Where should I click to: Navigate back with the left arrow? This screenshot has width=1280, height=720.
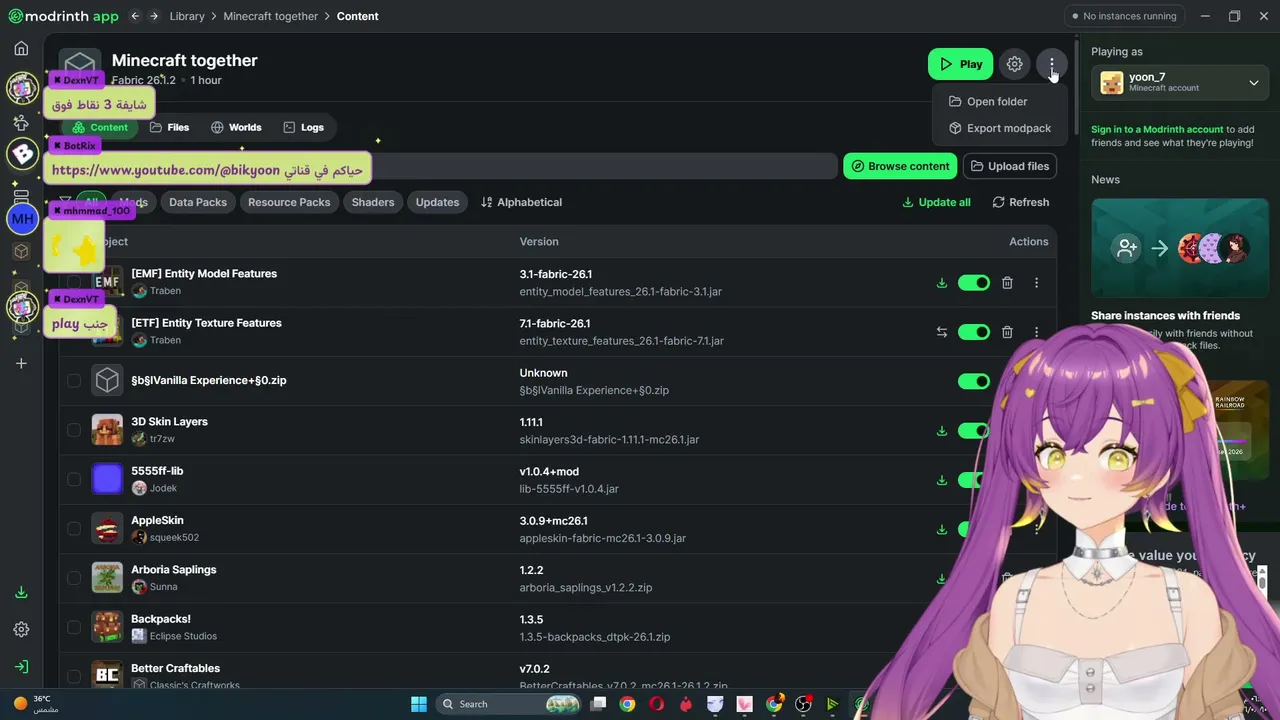point(135,16)
